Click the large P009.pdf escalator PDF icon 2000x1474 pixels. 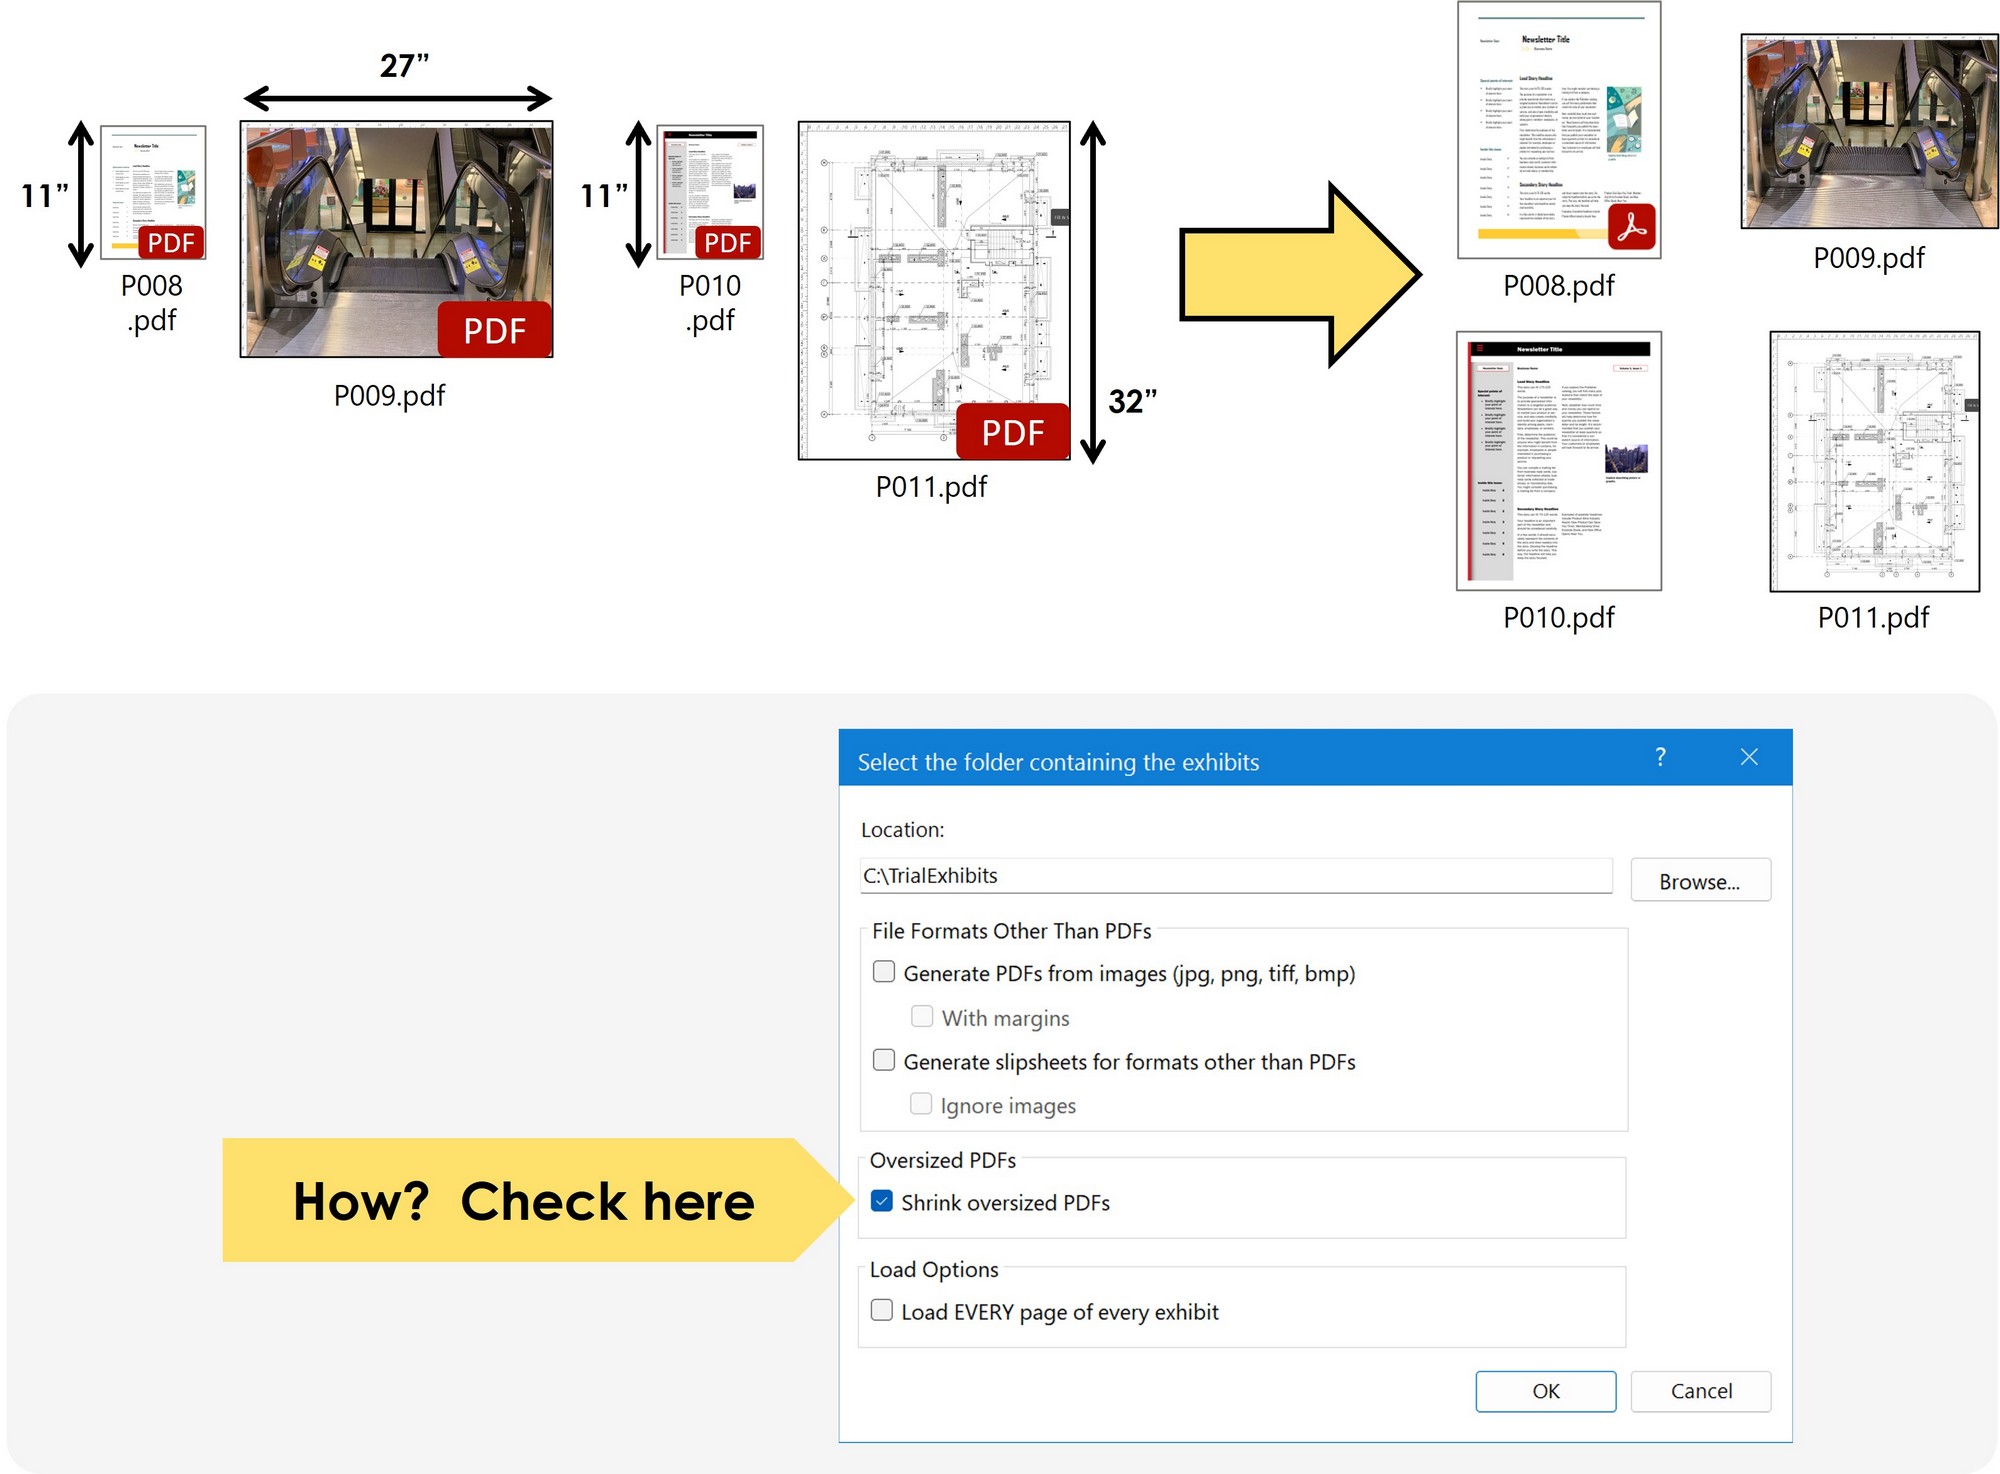pyautogui.click(x=396, y=240)
